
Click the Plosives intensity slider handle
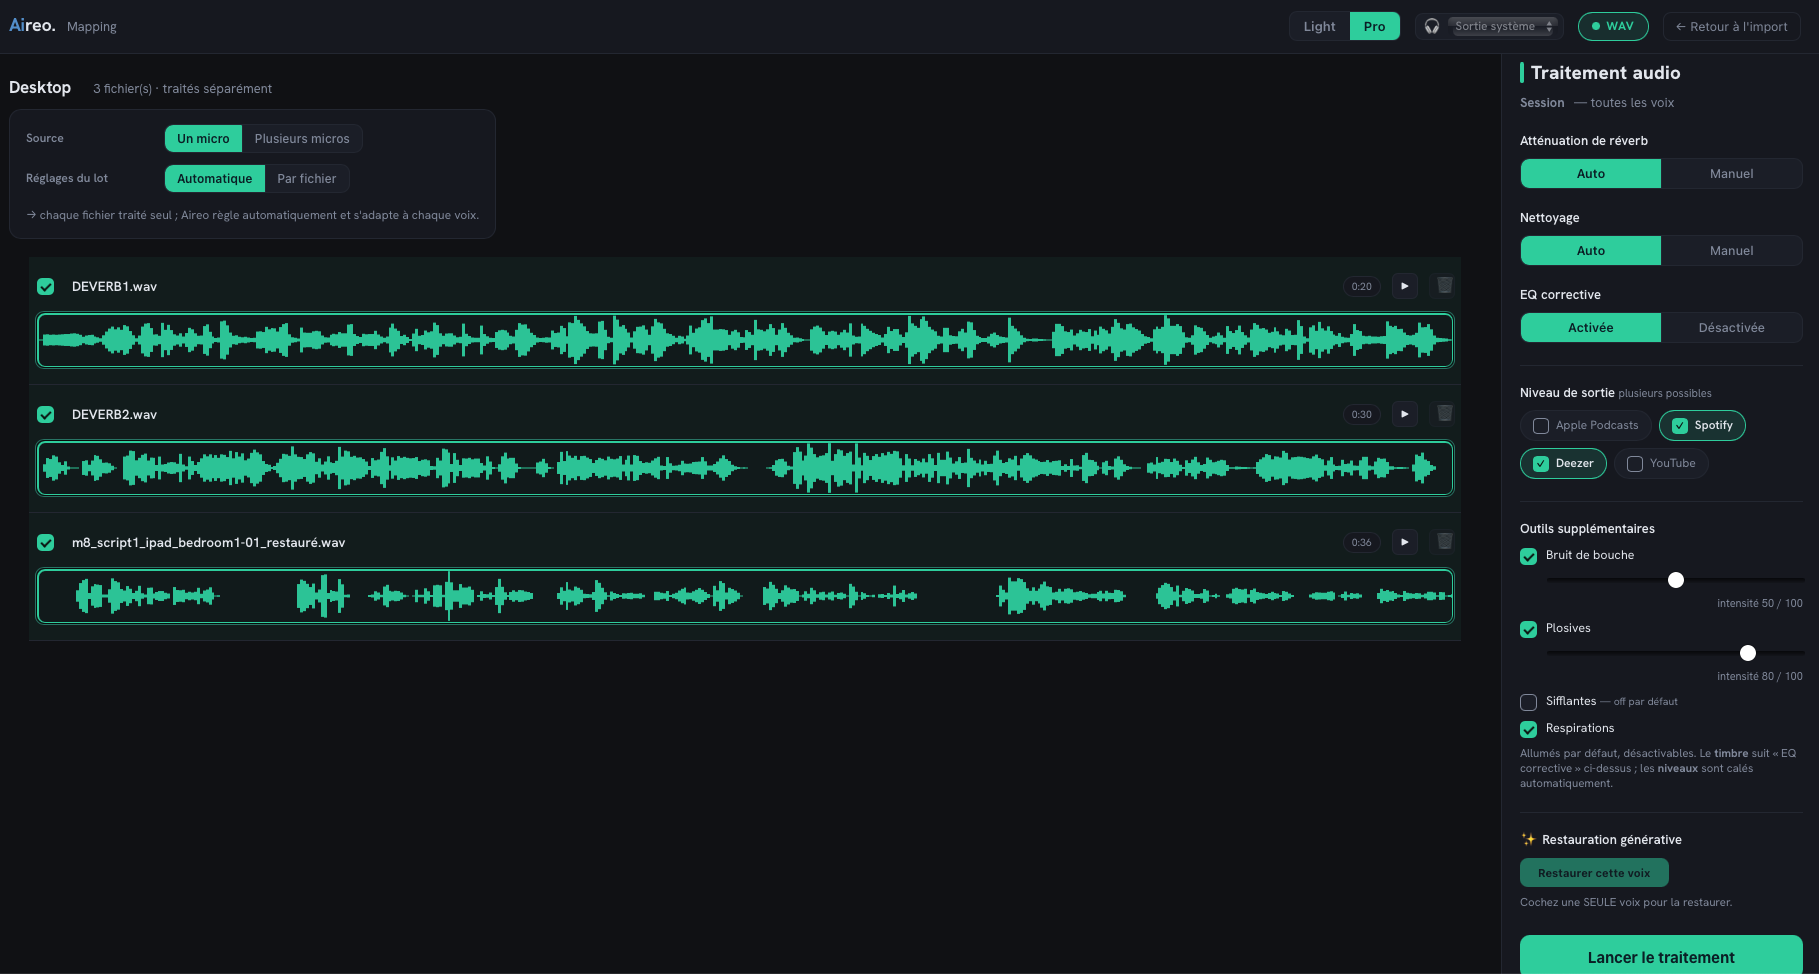[1748, 653]
